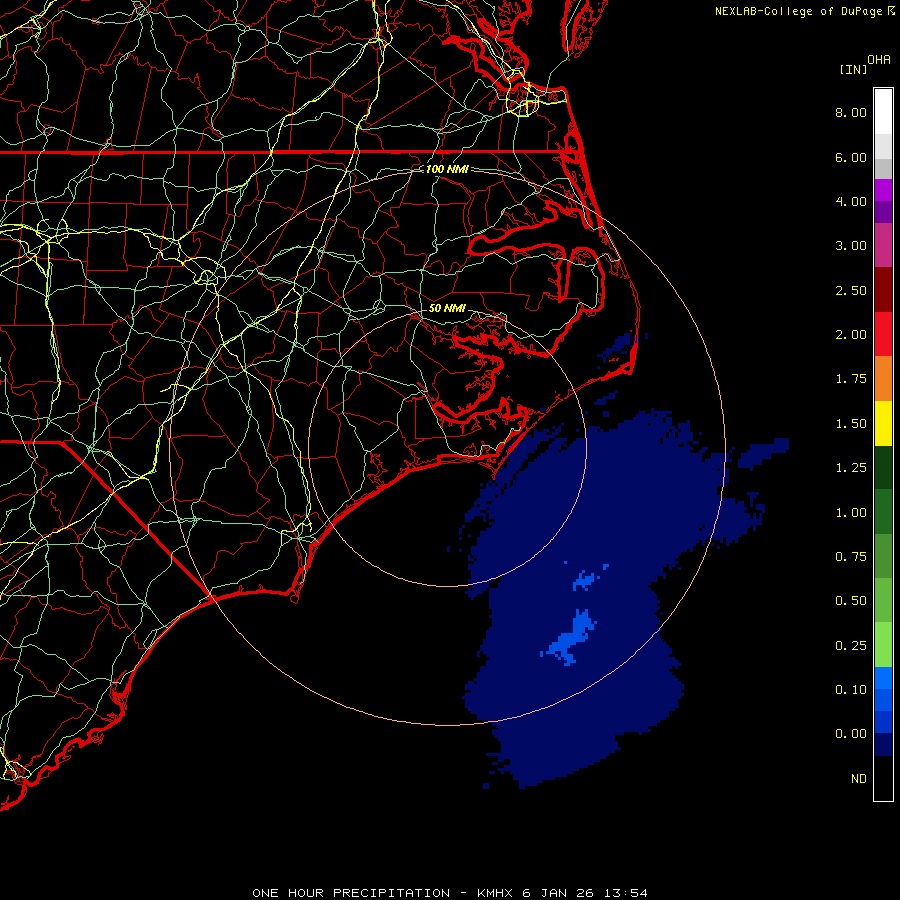900x900 pixels.
Task: Click the 1.75 legend value
Action: (x=851, y=379)
